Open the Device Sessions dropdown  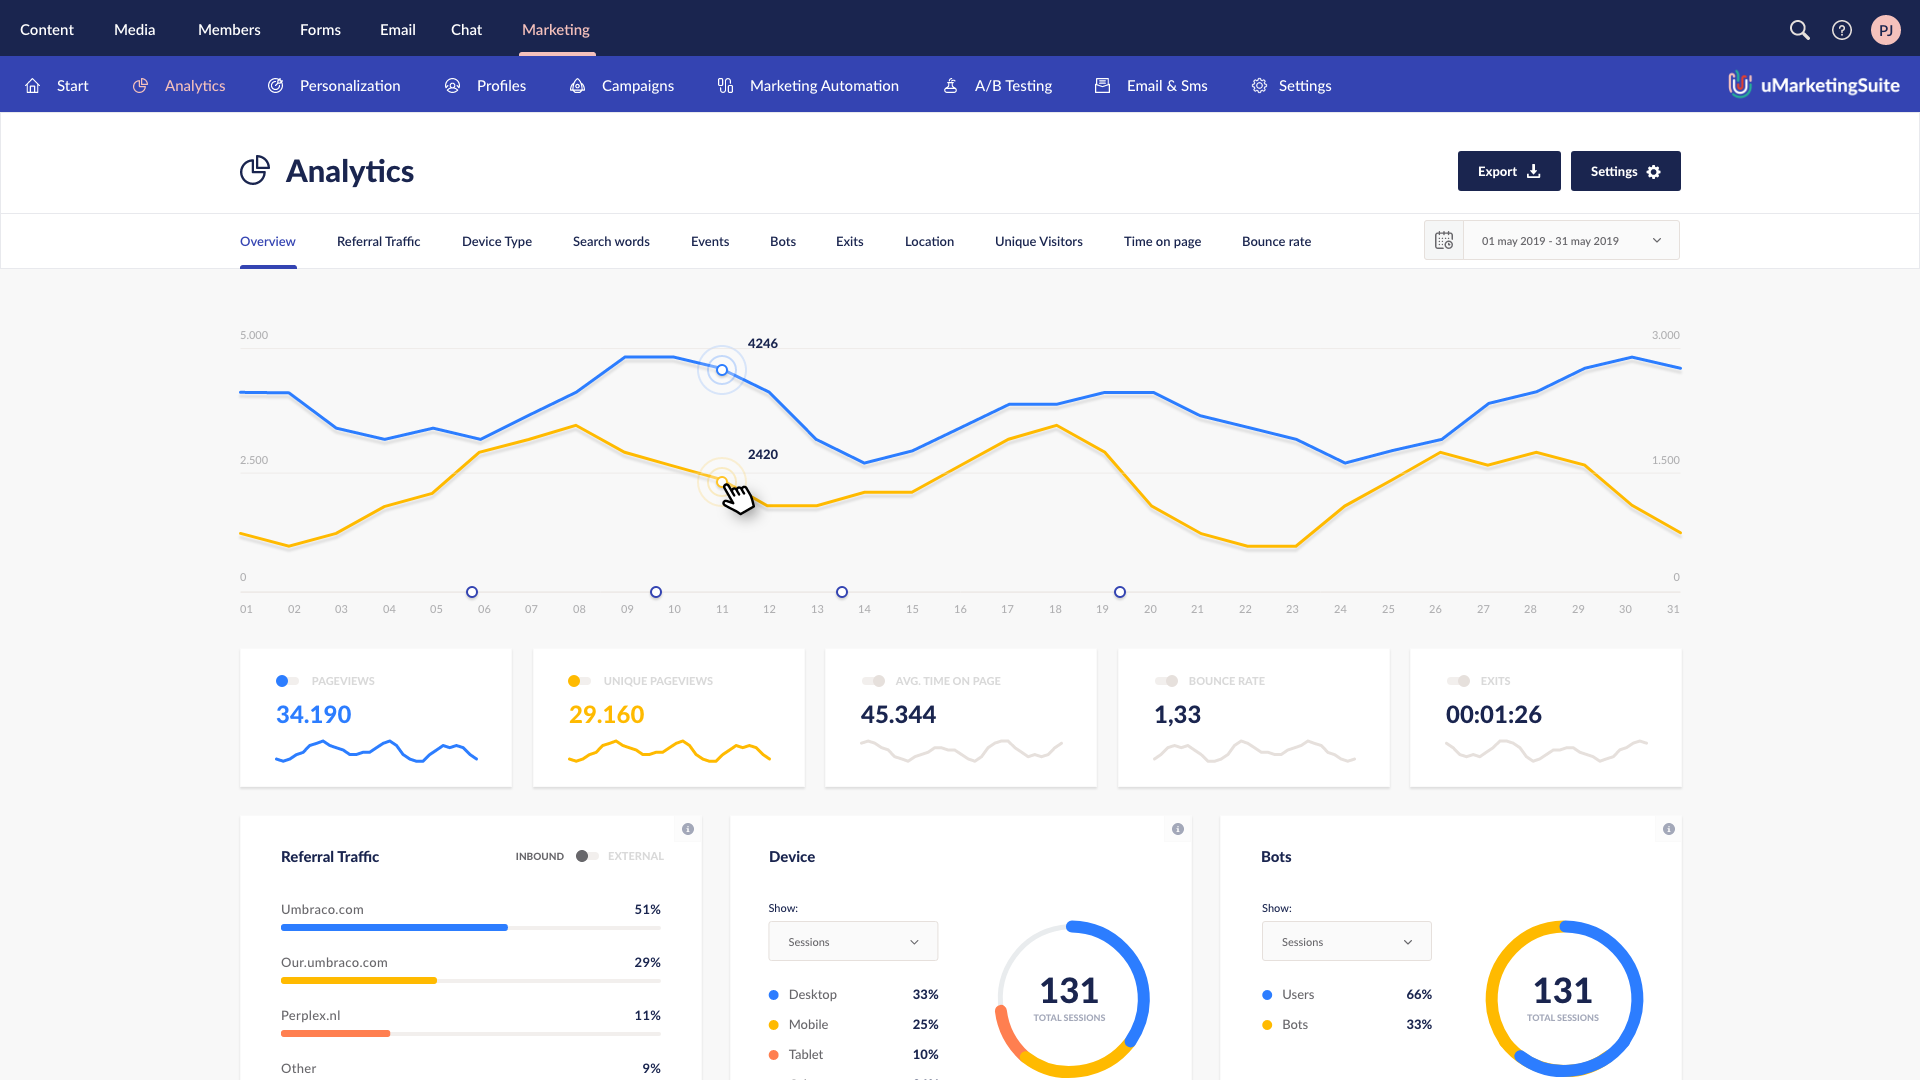(853, 942)
